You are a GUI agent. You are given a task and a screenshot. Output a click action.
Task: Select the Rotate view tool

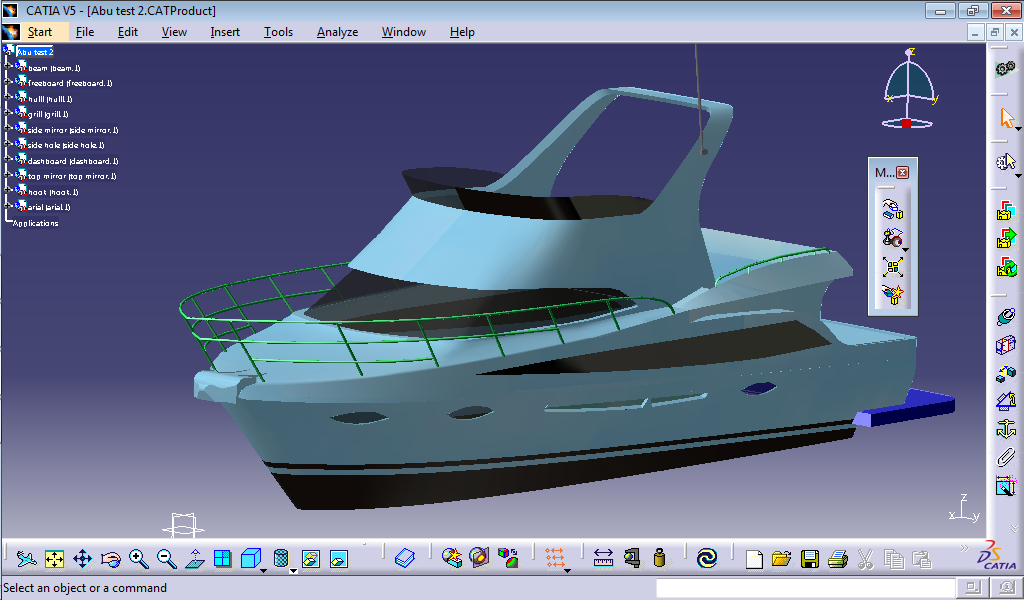pyautogui.click(x=110, y=558)
